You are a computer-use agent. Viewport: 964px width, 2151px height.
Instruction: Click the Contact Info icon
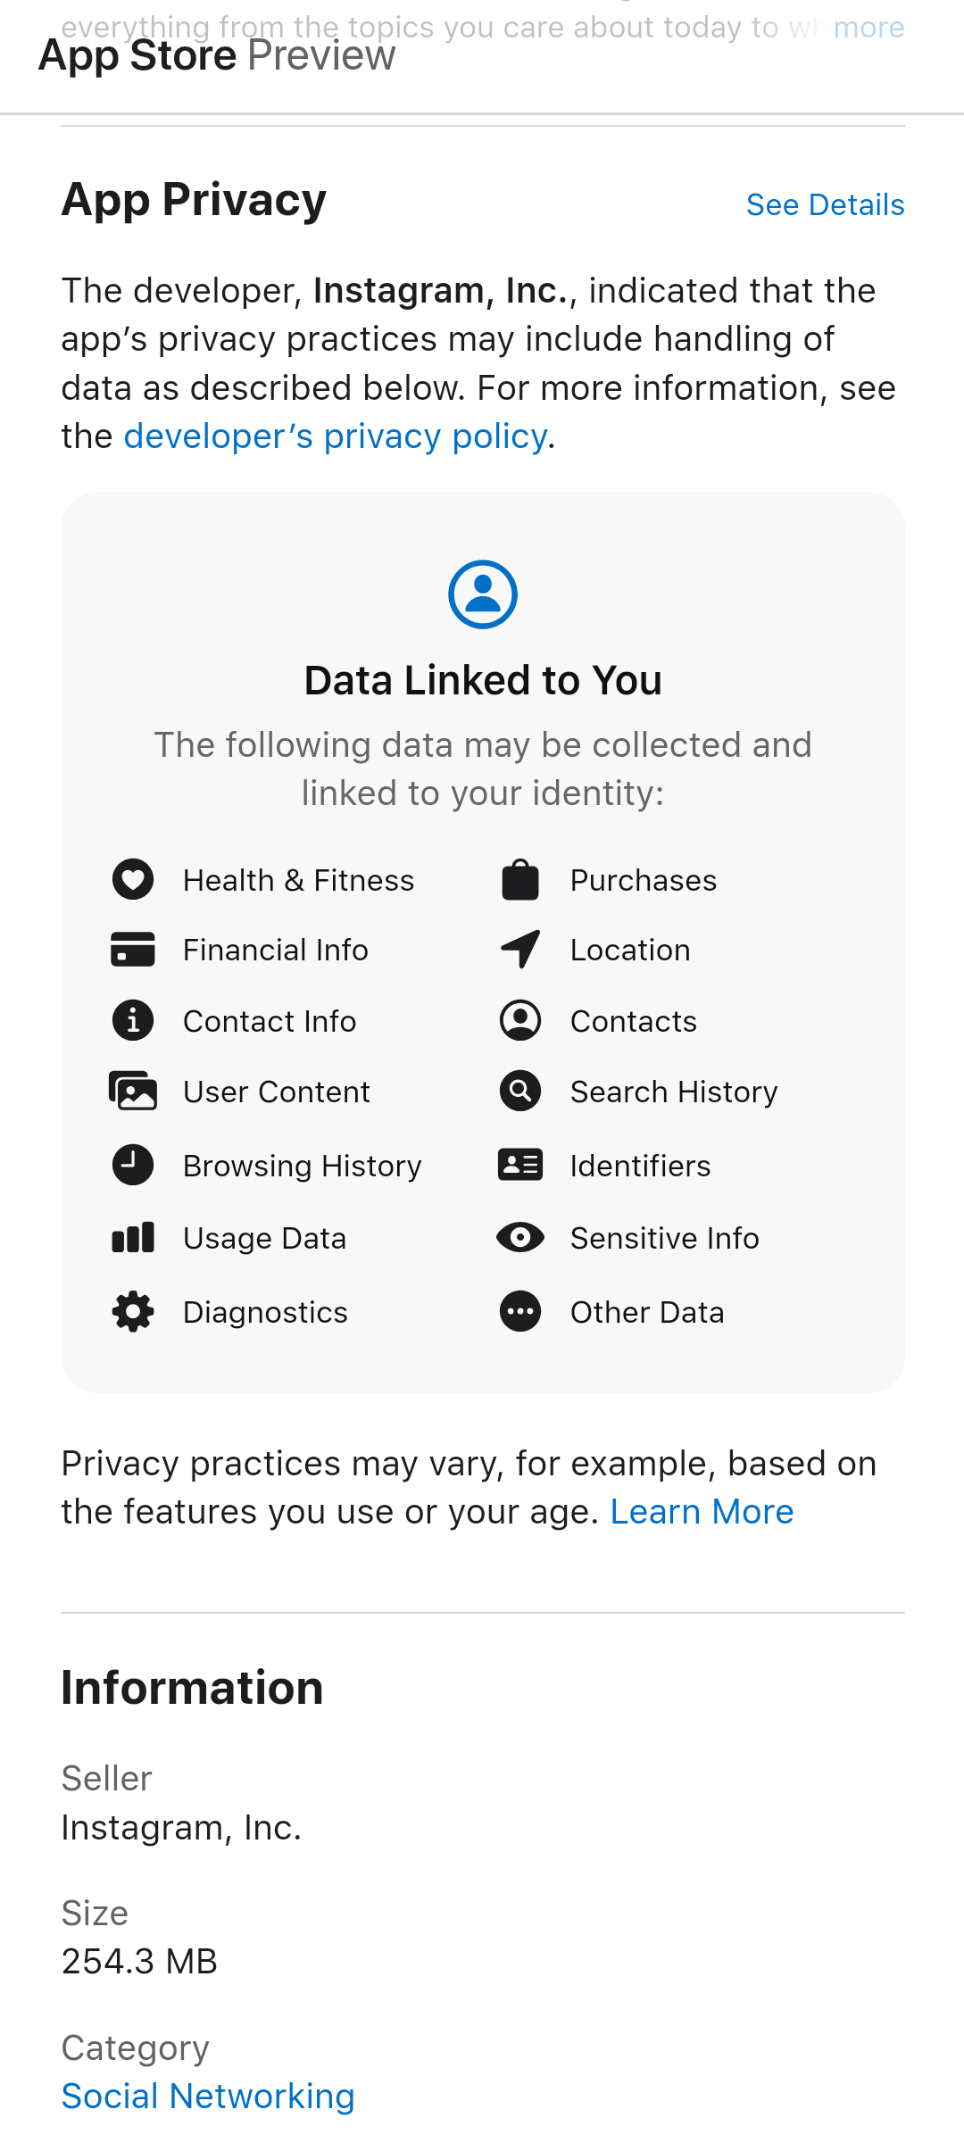pyautogui.click(x=133, y=1021)
